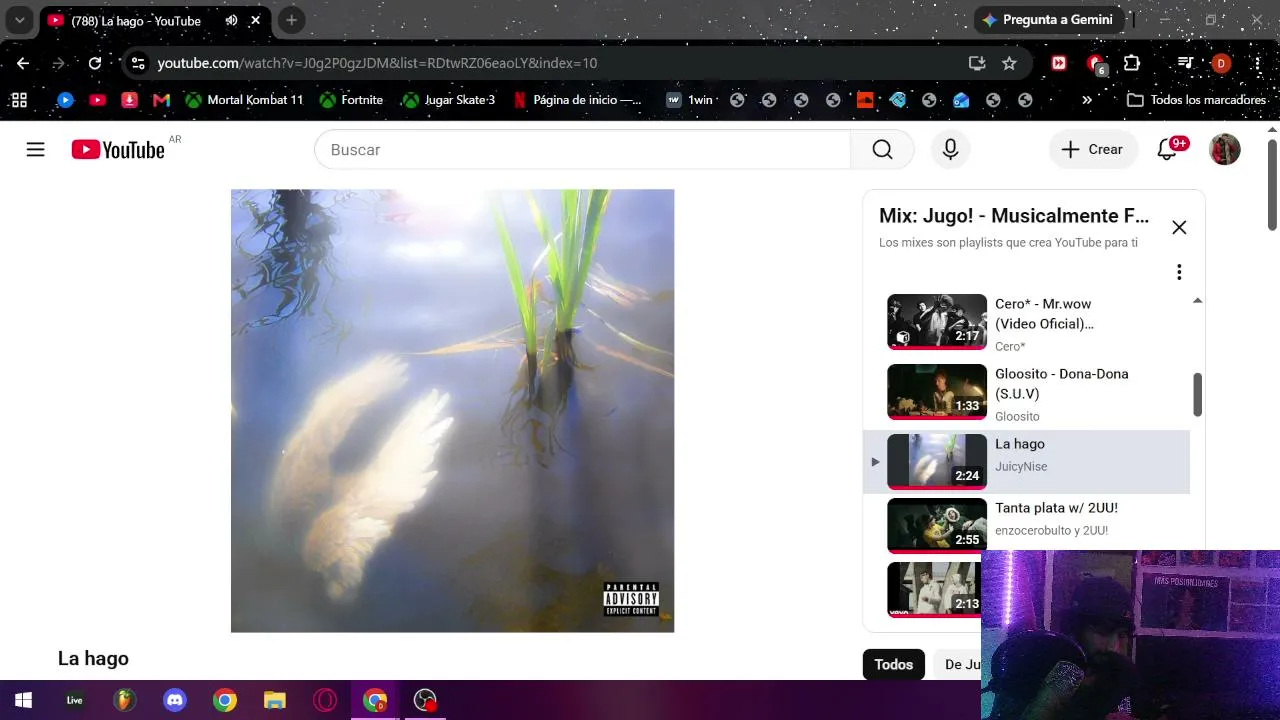The width and height of the screenshot is (1280, 720).
Task: Open the Fortnite bookmark
Action: [351, 100]
